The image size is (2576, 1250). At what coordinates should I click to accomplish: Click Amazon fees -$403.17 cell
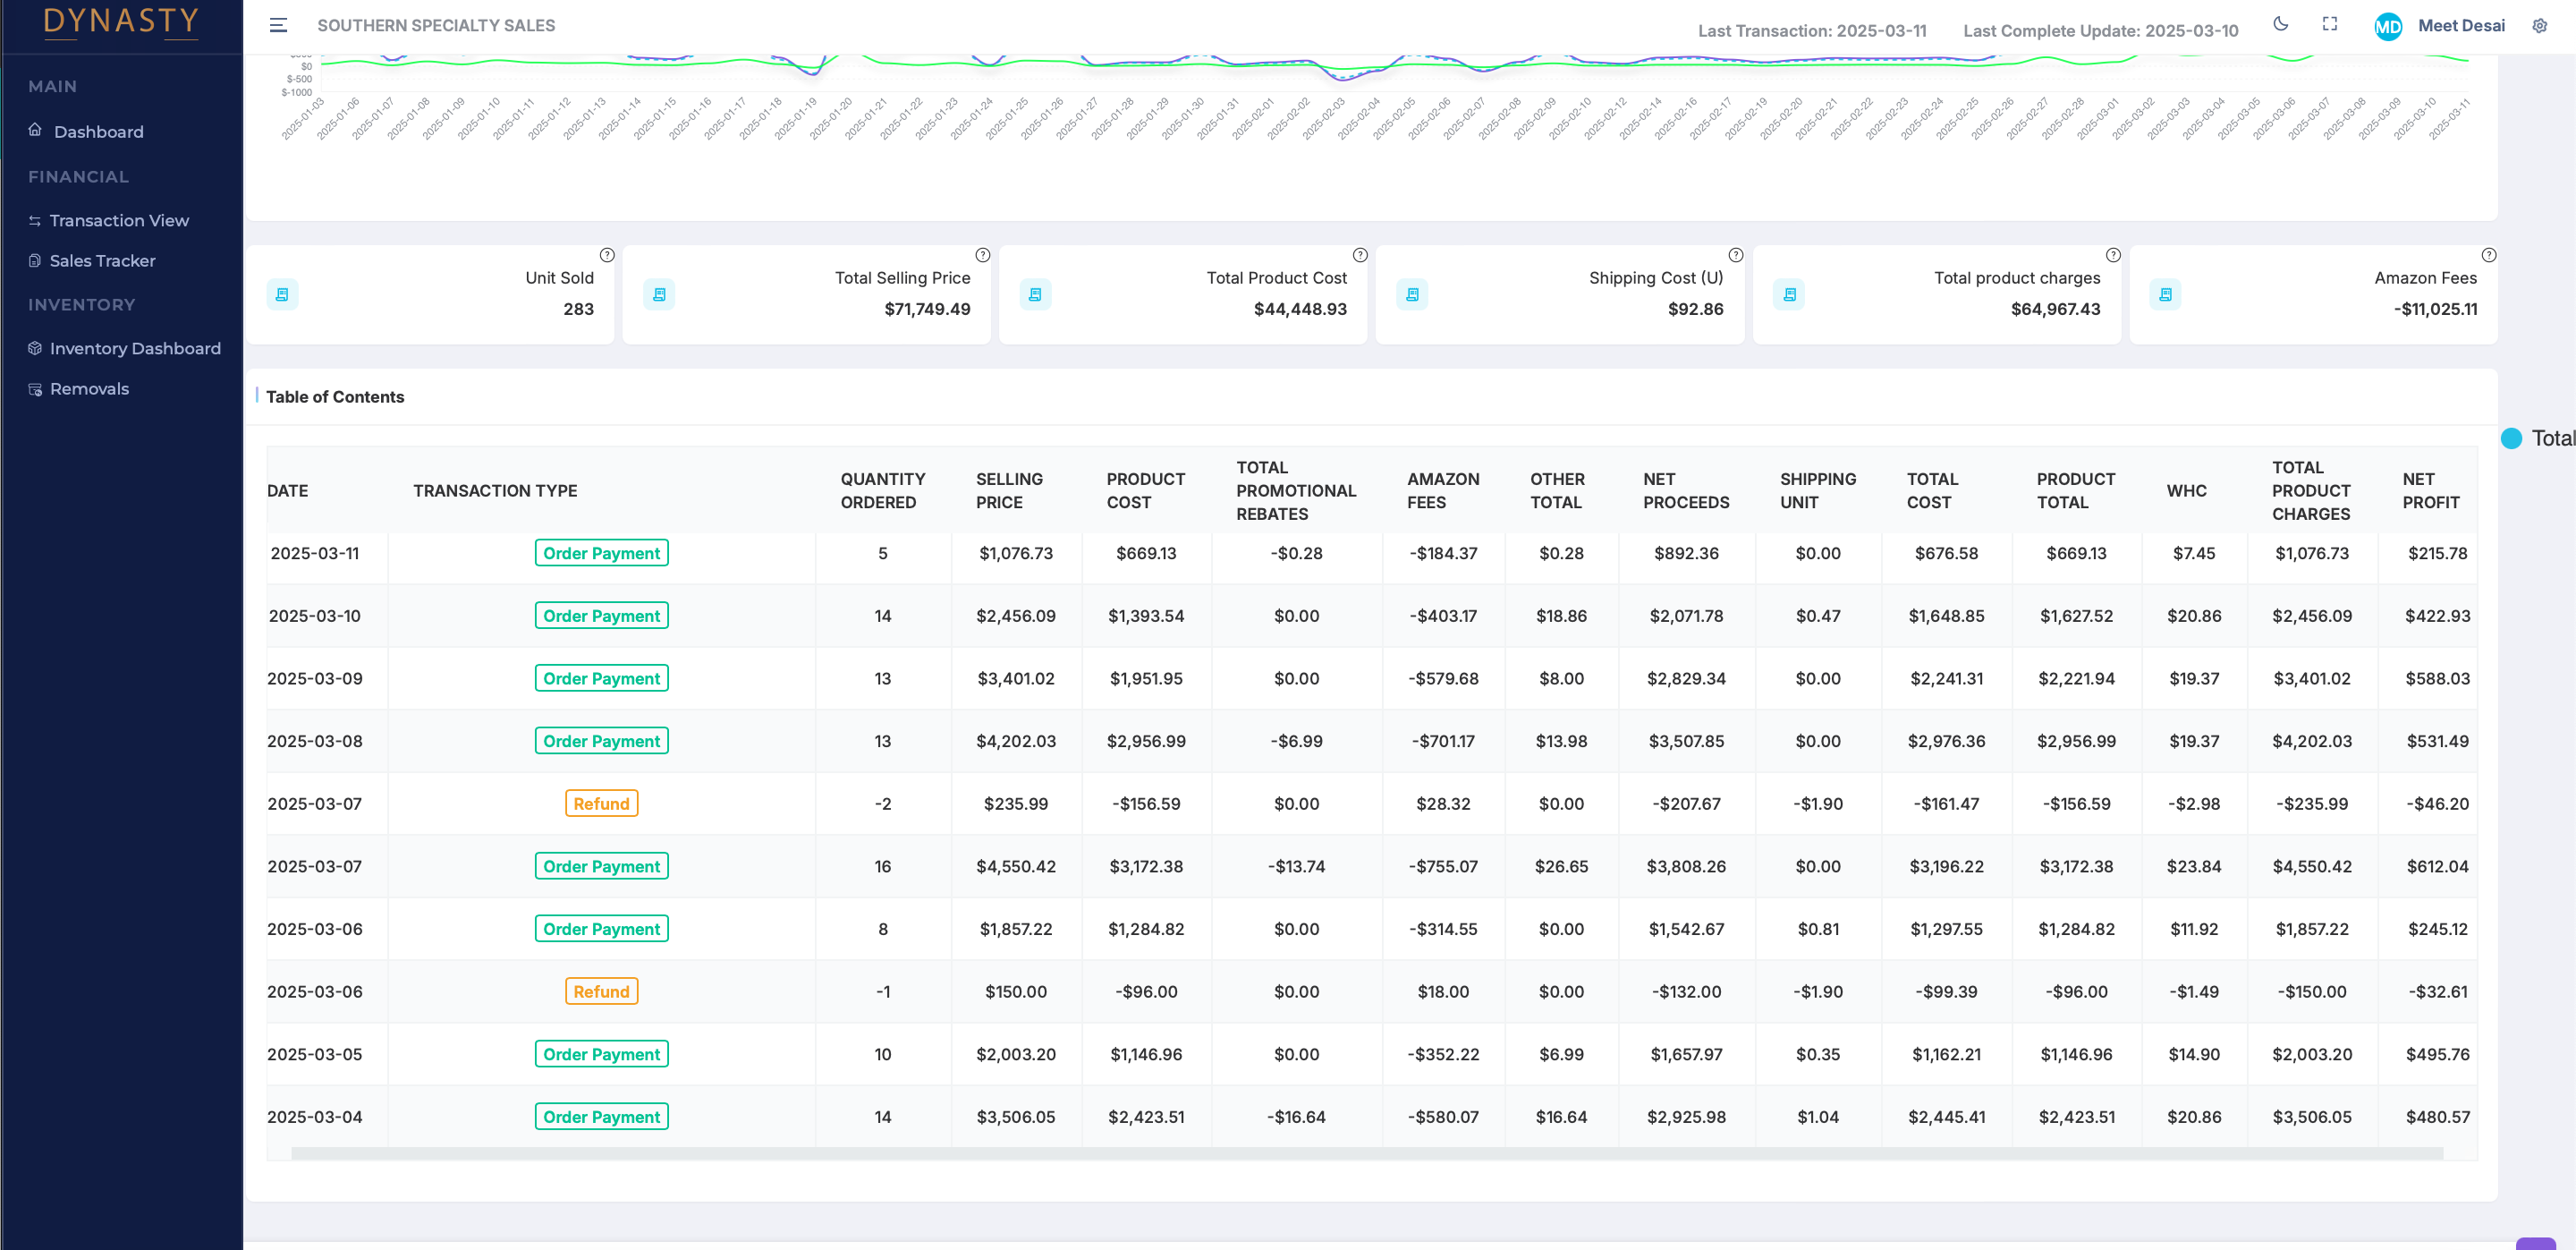[x=1443, y=616]
